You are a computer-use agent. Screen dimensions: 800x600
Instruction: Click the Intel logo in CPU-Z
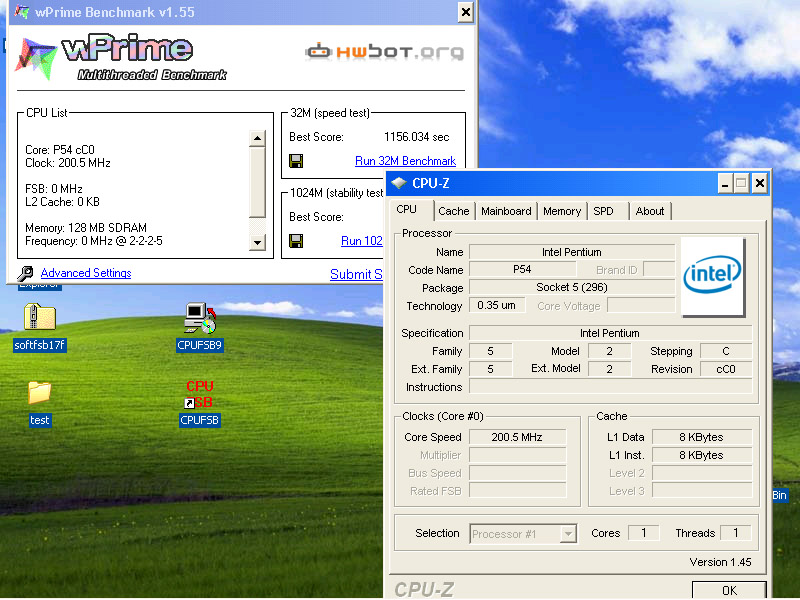tap(712, 276)
